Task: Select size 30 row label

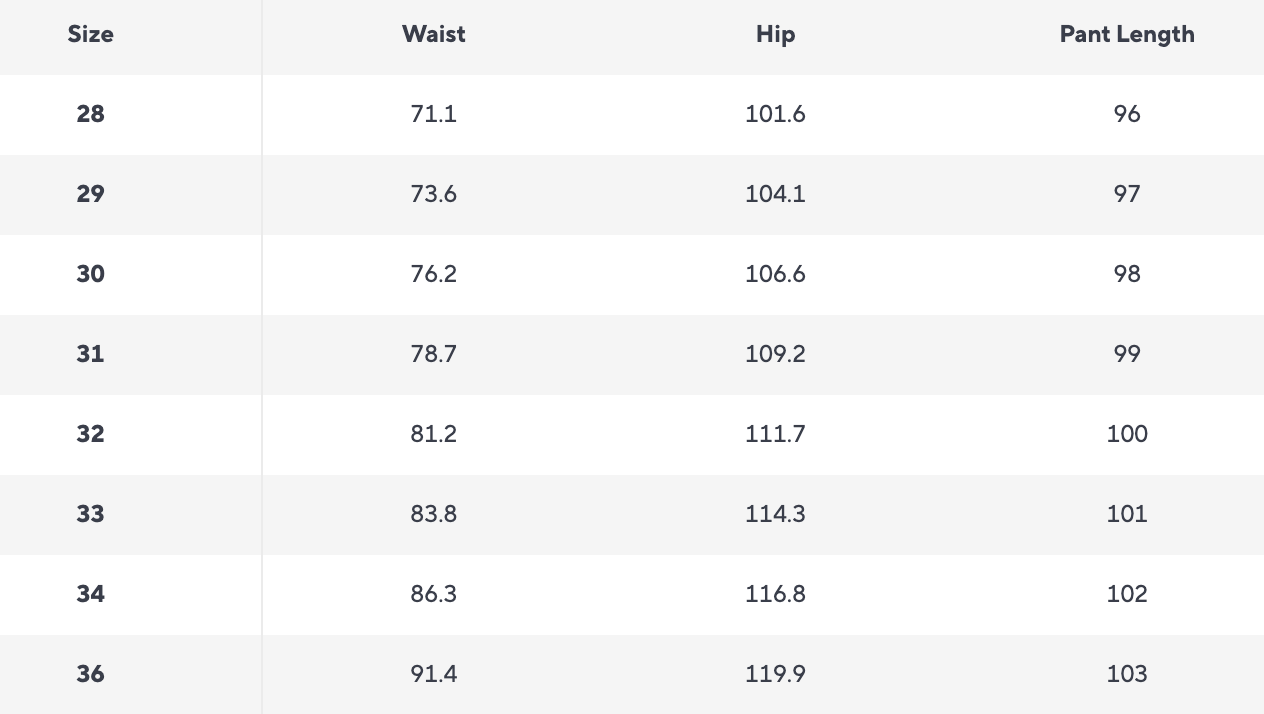Action: 90,274
